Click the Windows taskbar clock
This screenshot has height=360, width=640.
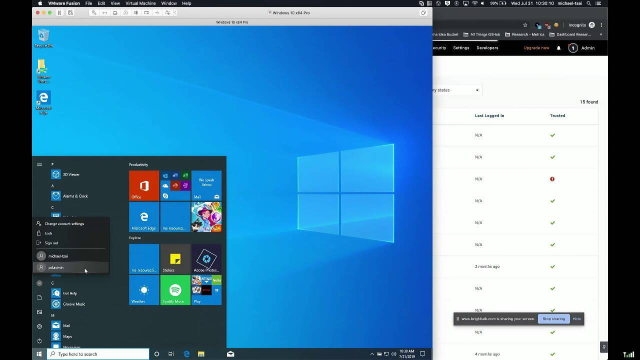click(407, 354)
